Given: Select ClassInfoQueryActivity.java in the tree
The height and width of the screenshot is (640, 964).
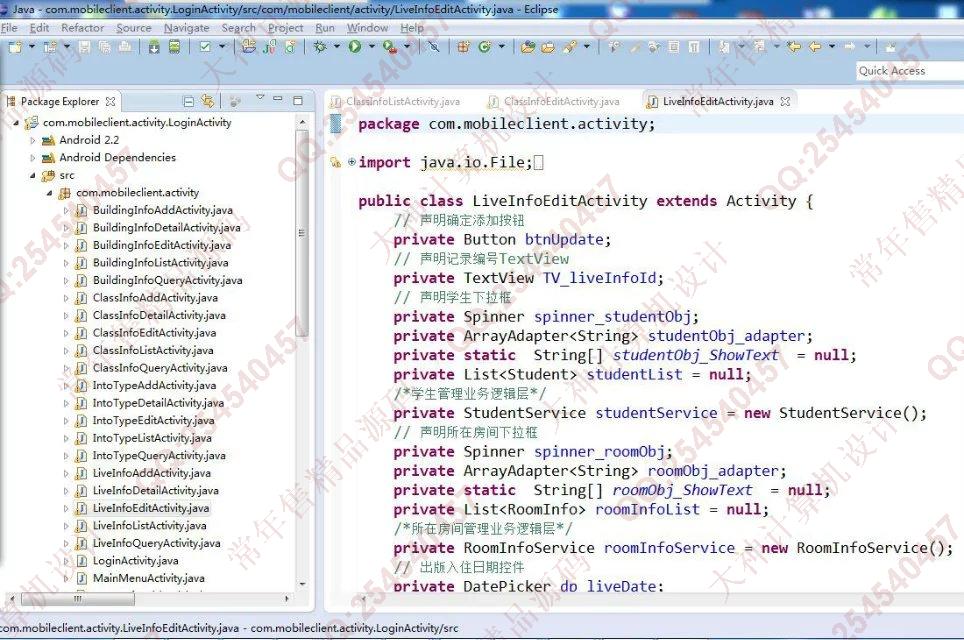Looking at the screenshot, I should click(160, 368).
